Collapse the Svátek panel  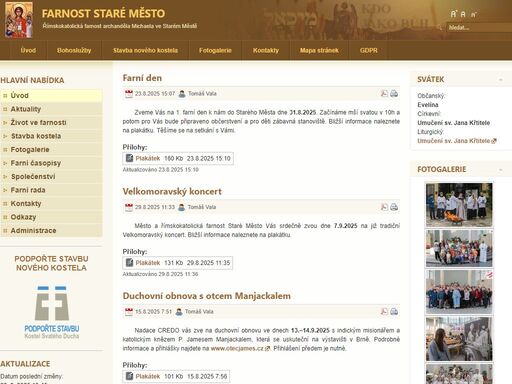[x=501, y=80]
